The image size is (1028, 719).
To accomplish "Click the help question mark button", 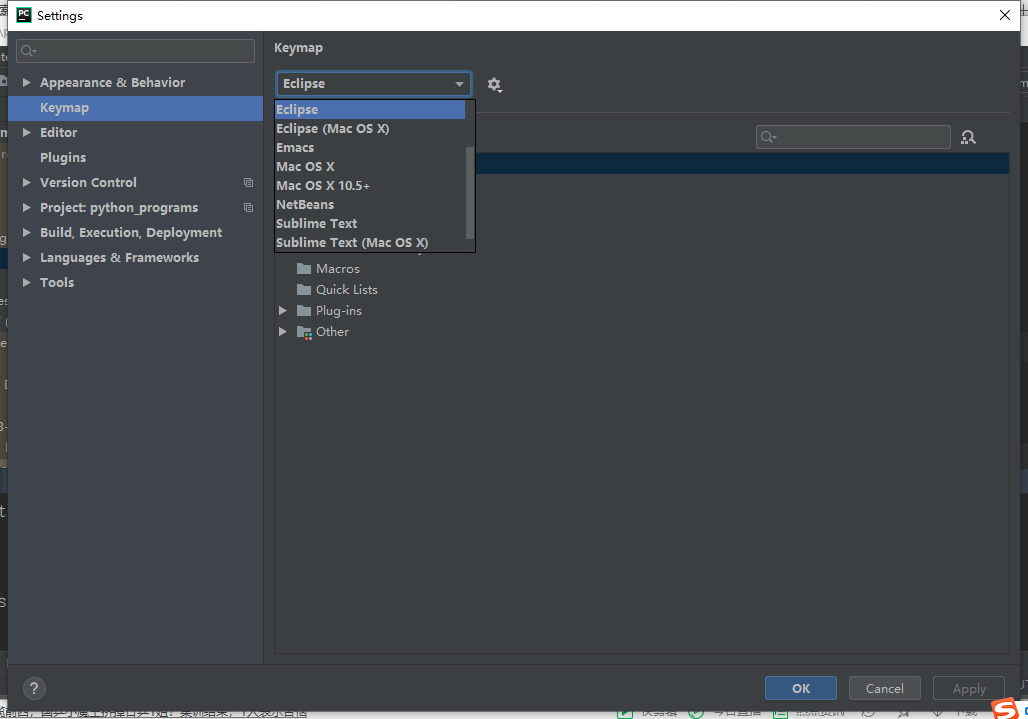I will point(34,688).
